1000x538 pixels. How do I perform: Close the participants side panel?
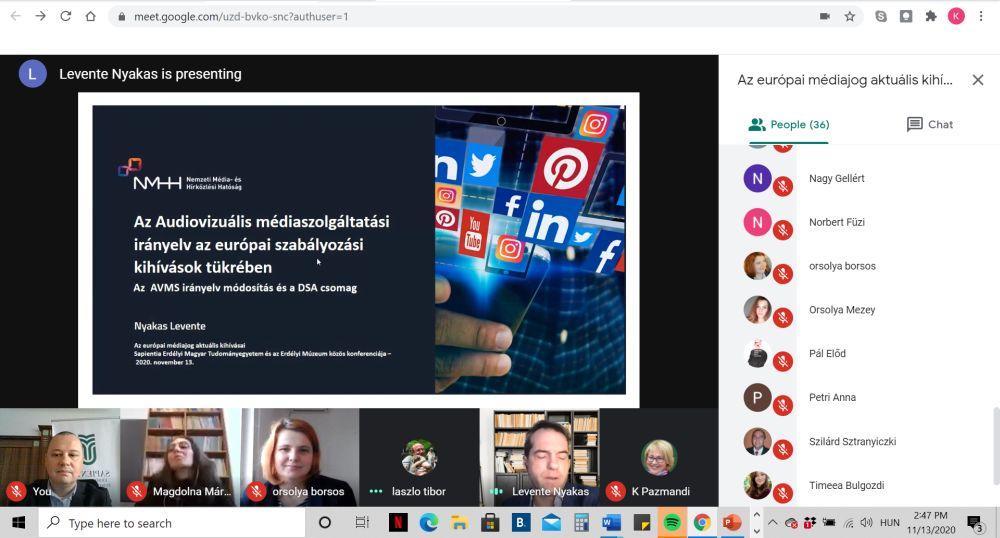pos(977,80)
